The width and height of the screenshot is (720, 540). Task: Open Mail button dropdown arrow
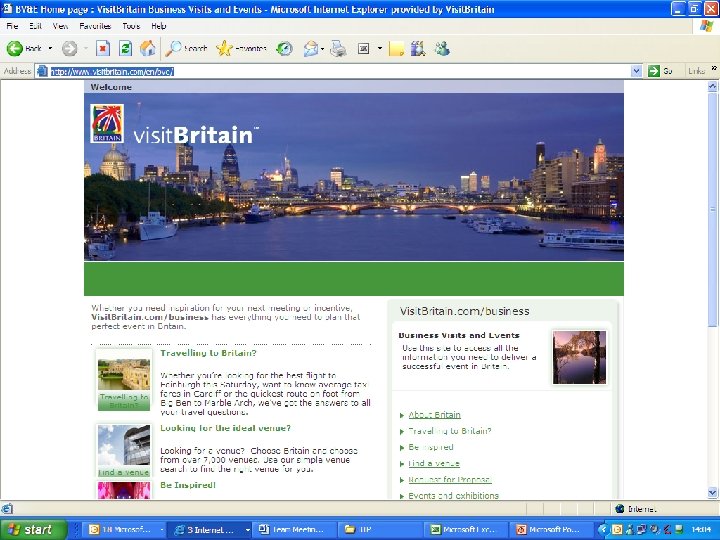point(322,48)
